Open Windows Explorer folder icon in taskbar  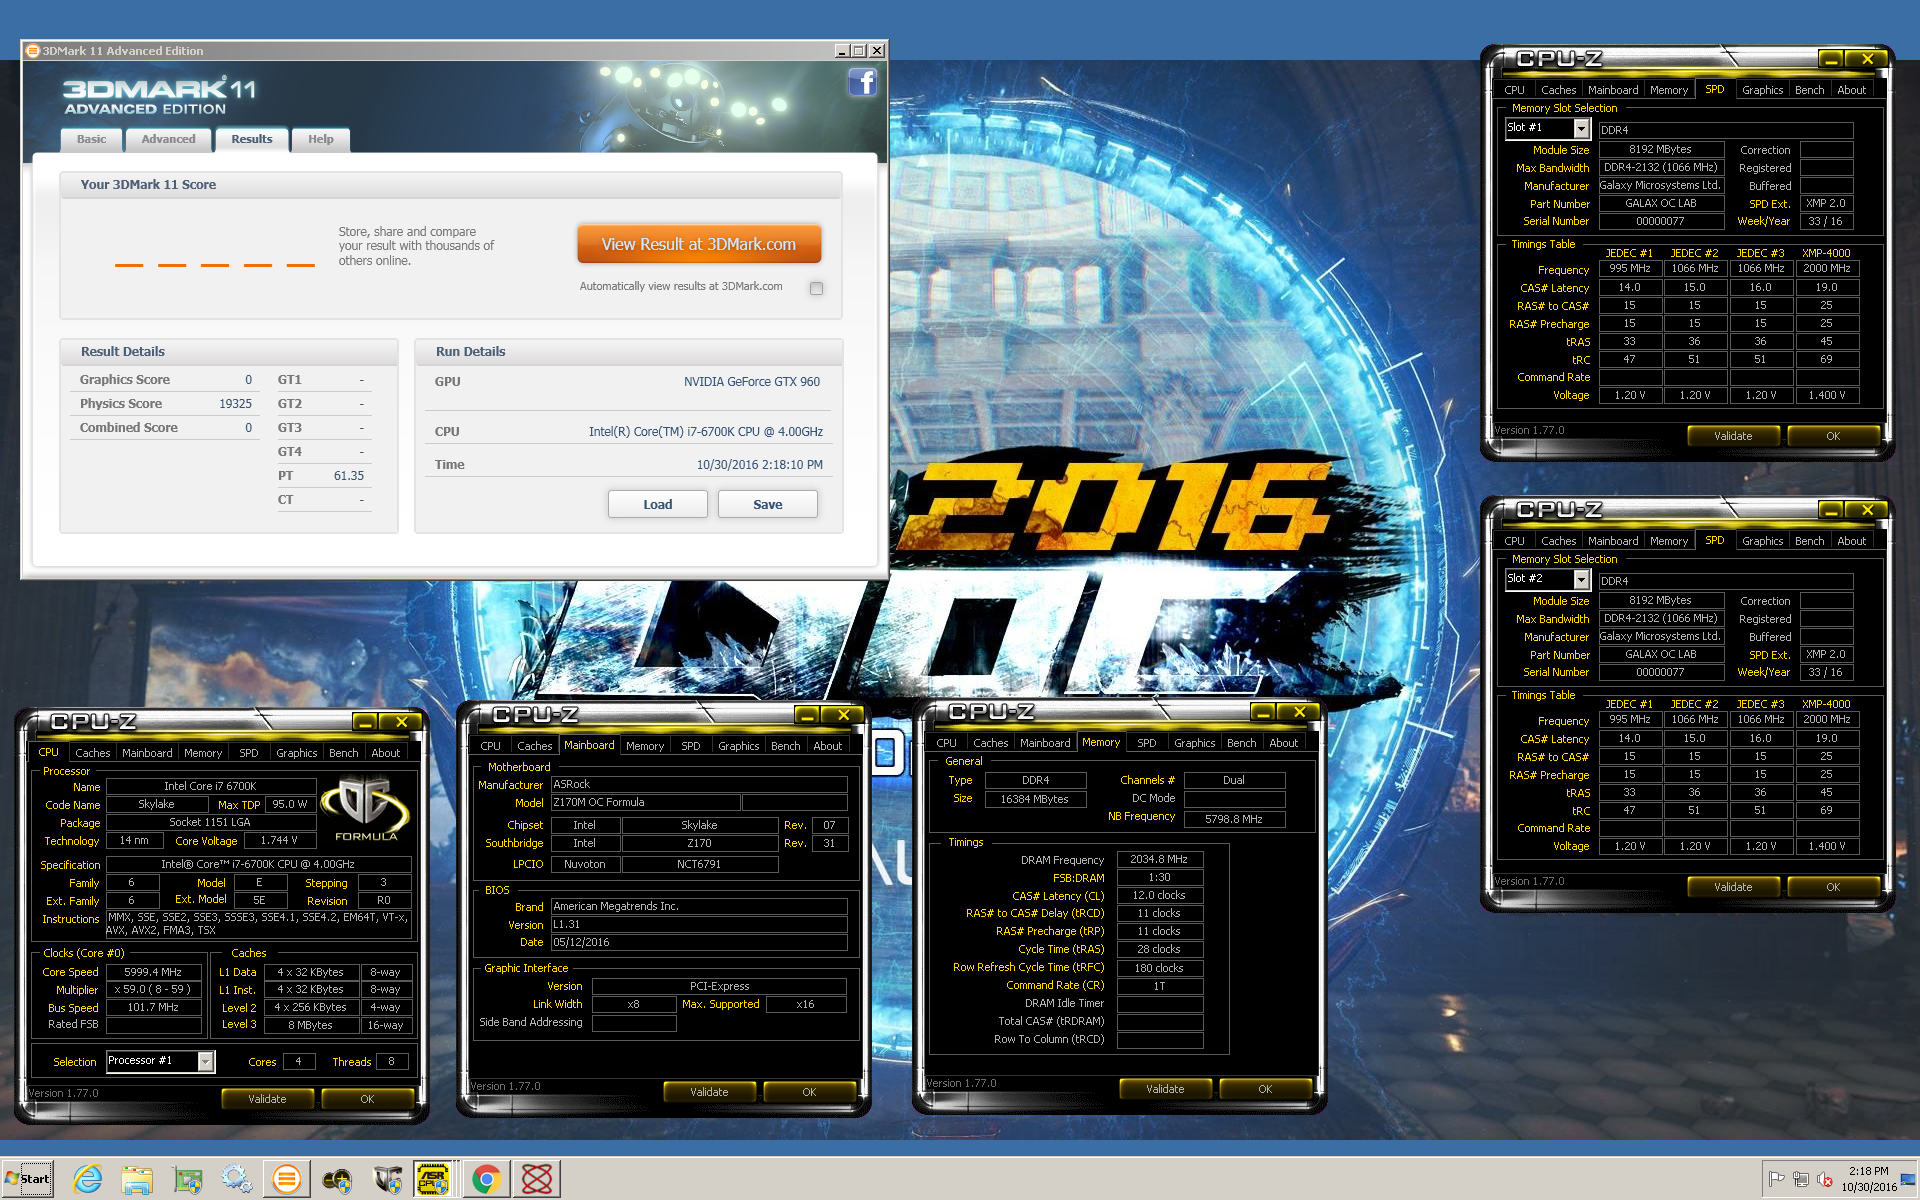[137, 1179]
